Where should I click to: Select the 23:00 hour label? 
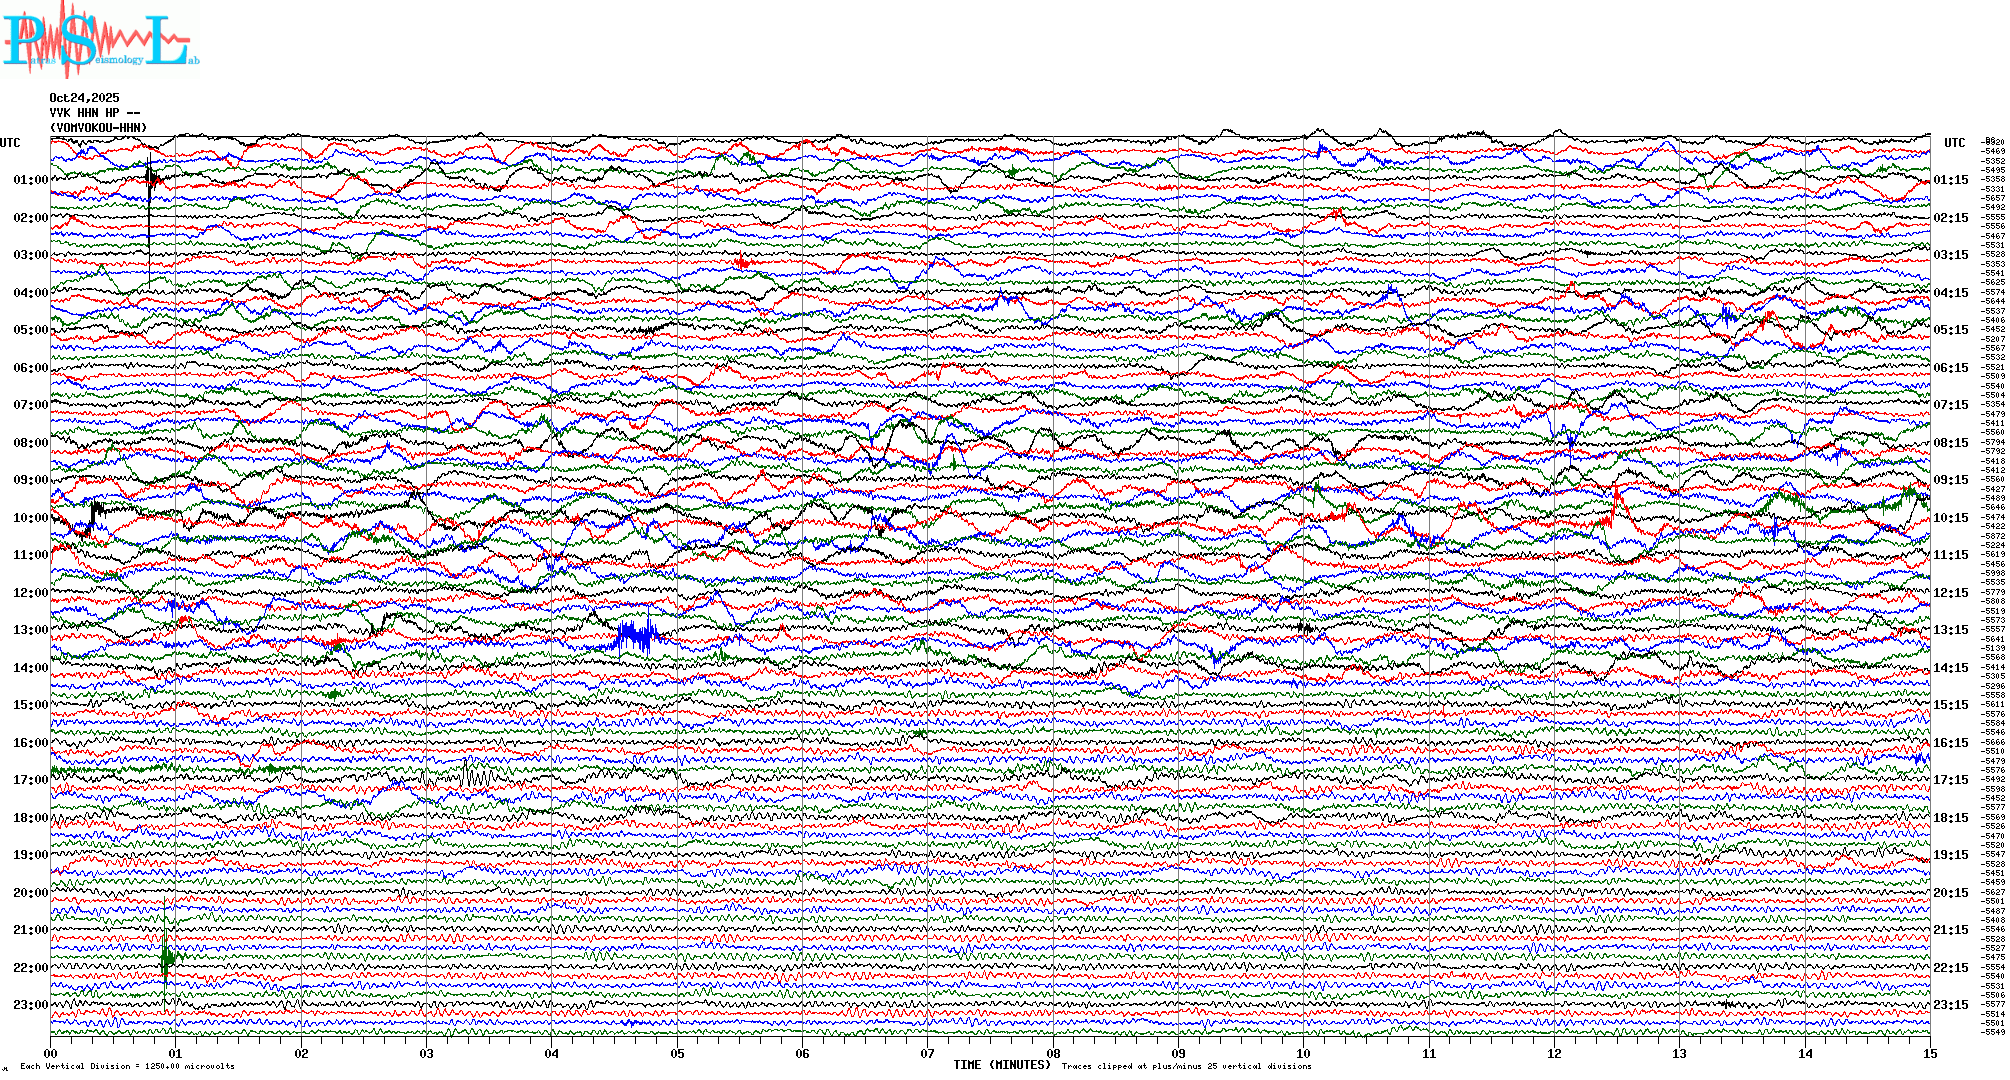pos(31,1005)
